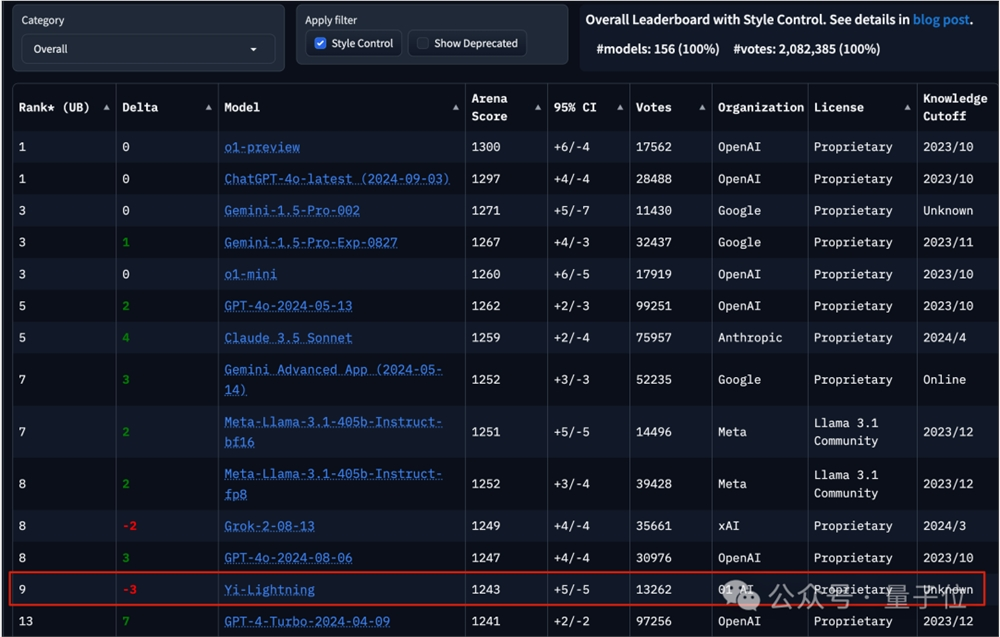The image size is (1000, 637).
Task: Open the Gemini-1.5-Pro-002 link
Action: coord(292,211)
